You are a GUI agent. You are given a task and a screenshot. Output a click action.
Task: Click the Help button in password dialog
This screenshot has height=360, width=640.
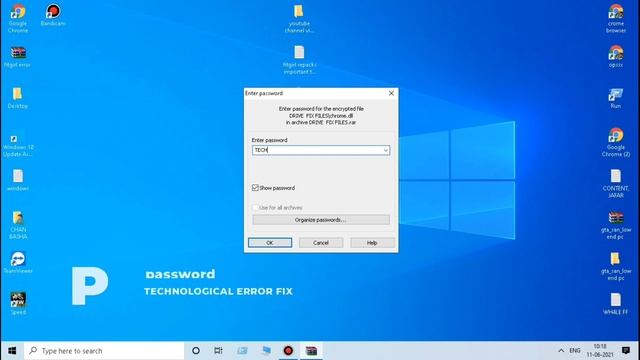(x=372, y=243)
